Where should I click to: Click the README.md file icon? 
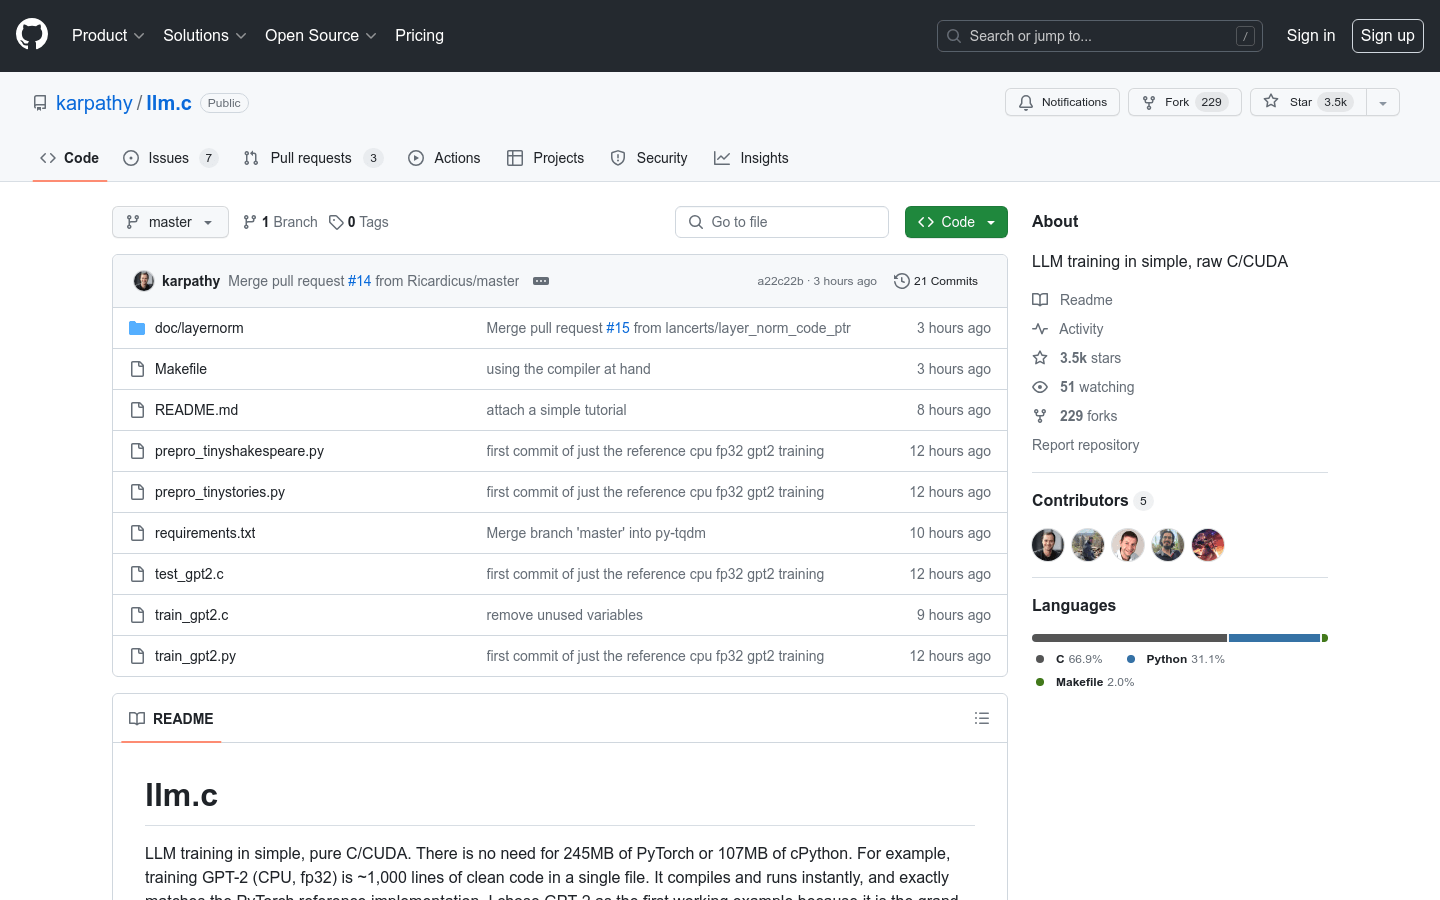pos(137,410)
